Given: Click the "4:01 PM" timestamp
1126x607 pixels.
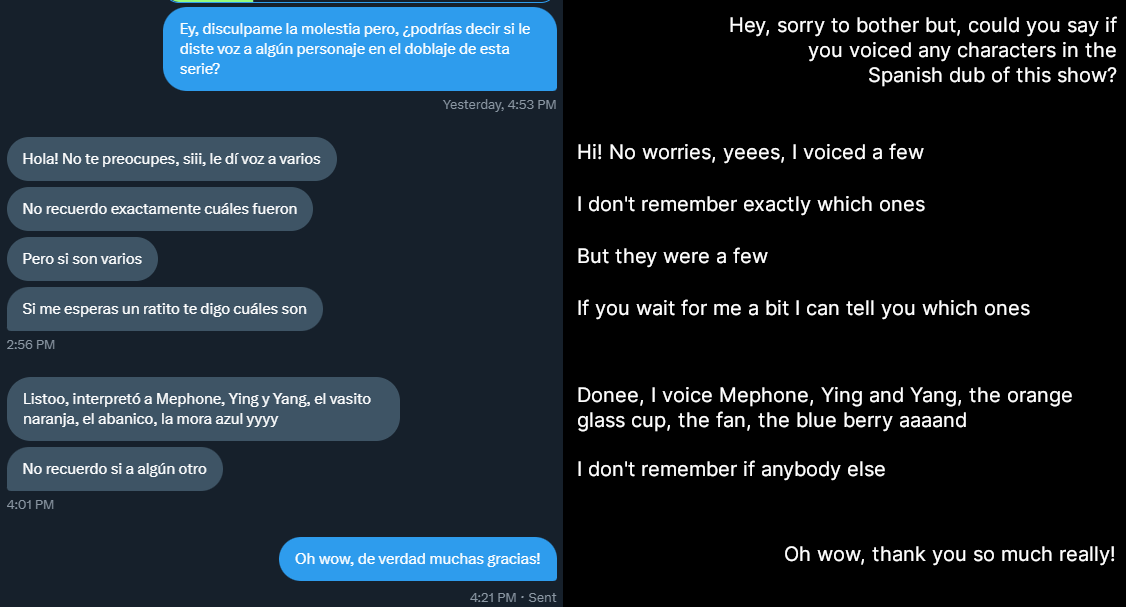Looking at the screenshot, I should [31, 505].
